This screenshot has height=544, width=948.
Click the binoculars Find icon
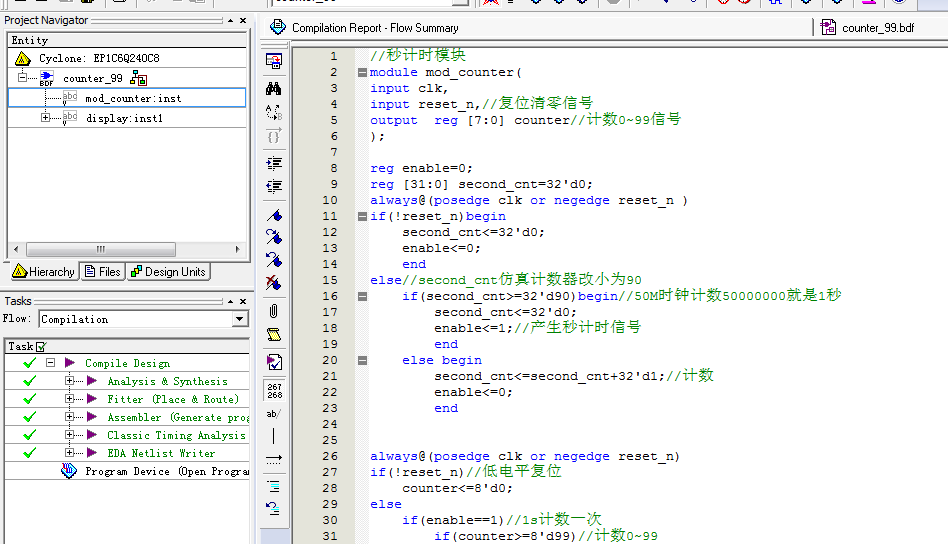coord(273,88)
